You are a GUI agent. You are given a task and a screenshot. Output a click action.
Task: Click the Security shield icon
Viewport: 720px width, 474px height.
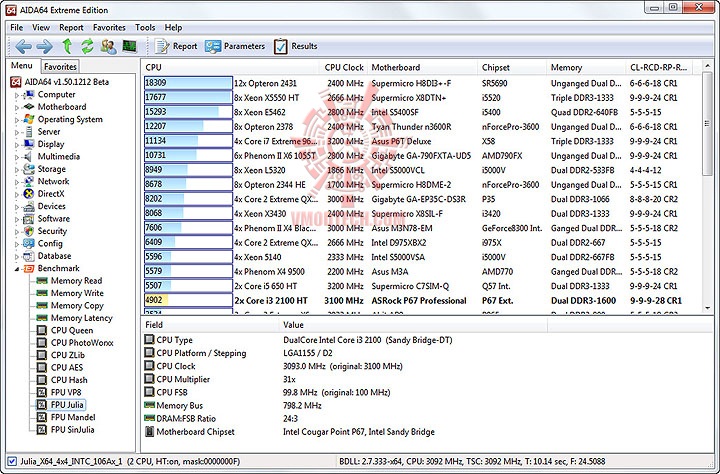click(x=29, y=231)
